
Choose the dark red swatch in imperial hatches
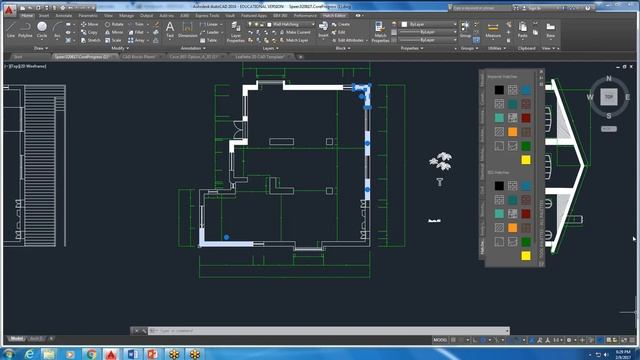[x=526, y=118]
